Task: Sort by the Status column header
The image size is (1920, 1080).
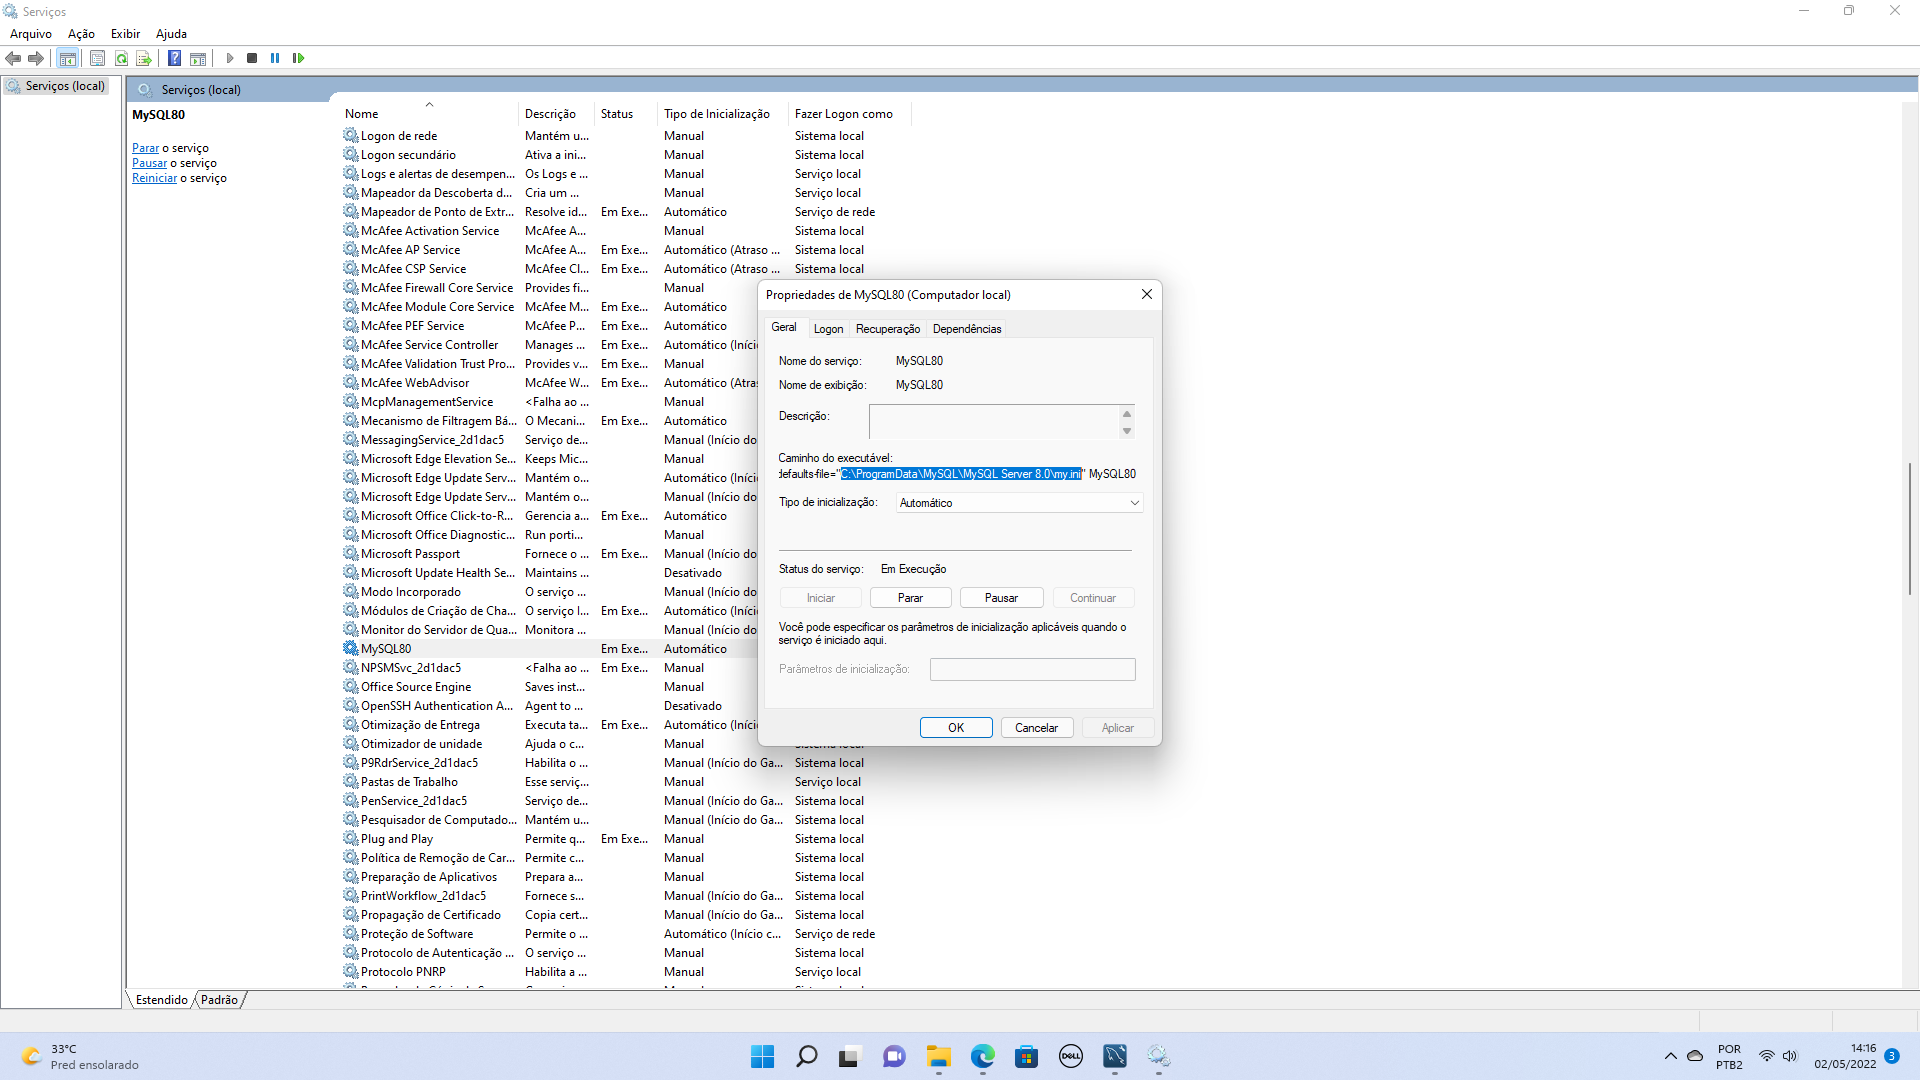Action: tap(625, 114)
